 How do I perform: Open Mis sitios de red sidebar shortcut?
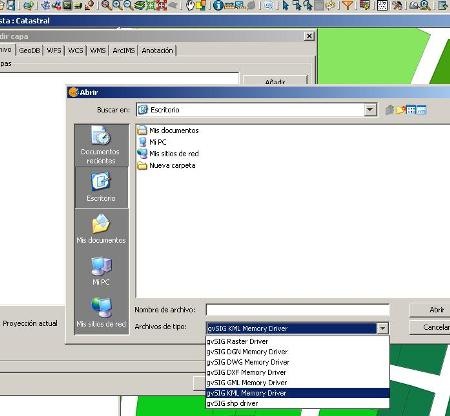pyautogui.click(x=101, y=312)
